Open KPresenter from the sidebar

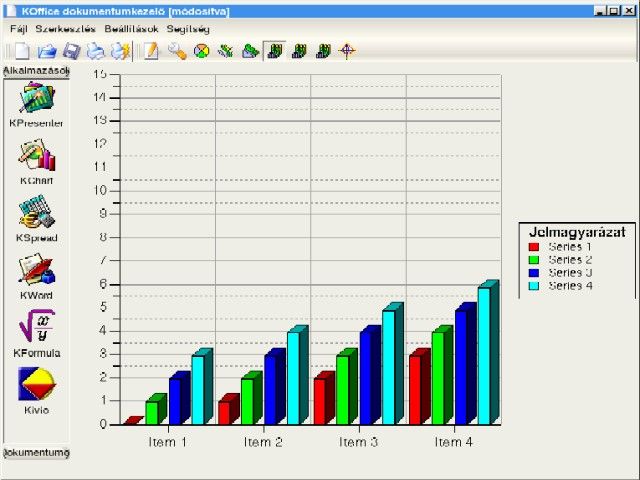tap(36, 98)
